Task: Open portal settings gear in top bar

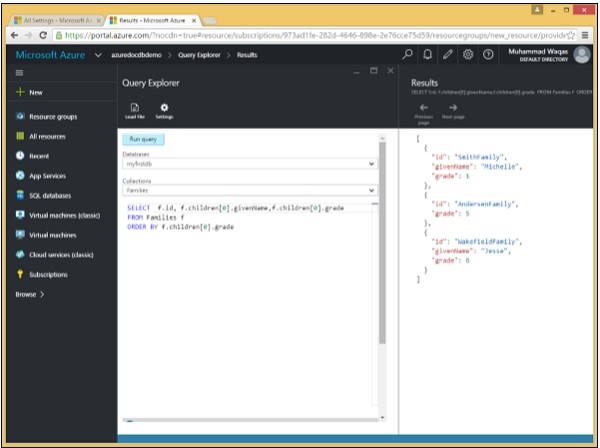Action: [467, 54]
